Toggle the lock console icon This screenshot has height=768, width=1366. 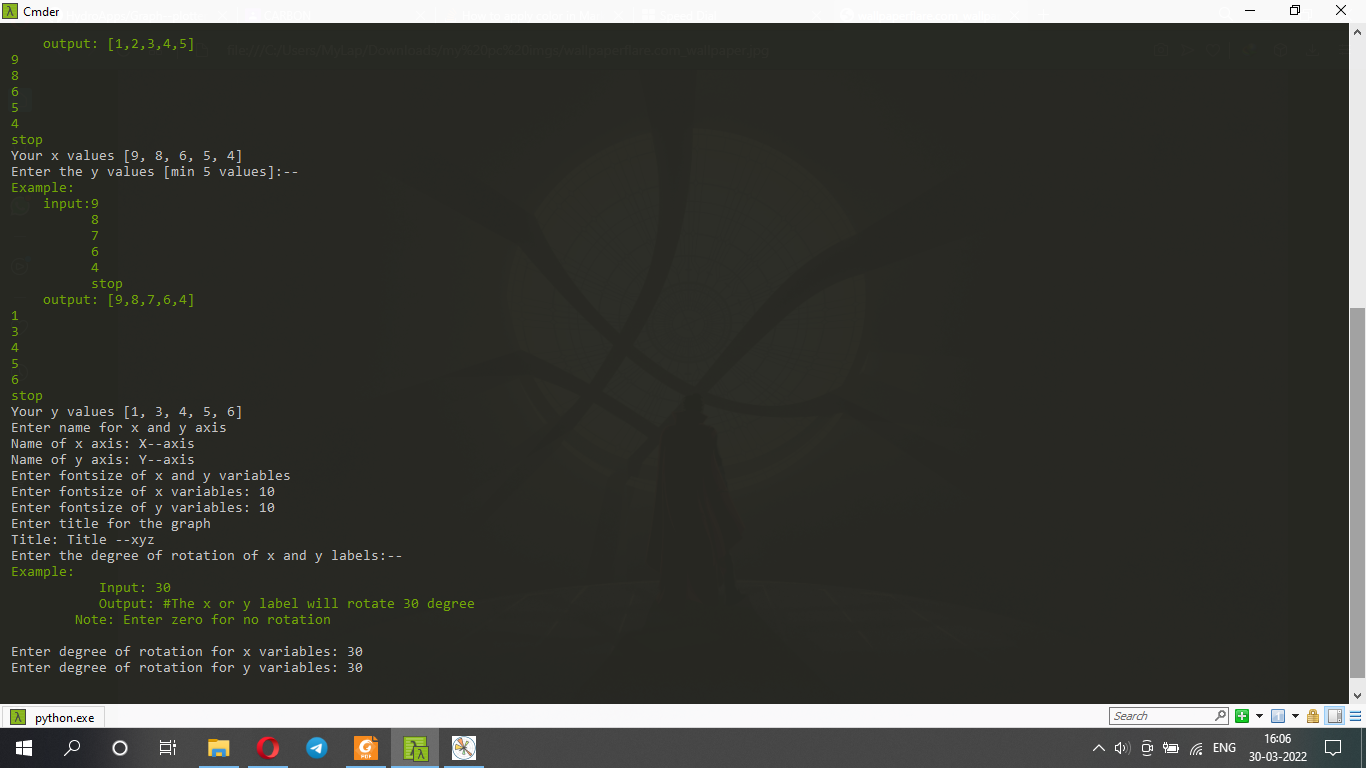tap(1312, 716)
